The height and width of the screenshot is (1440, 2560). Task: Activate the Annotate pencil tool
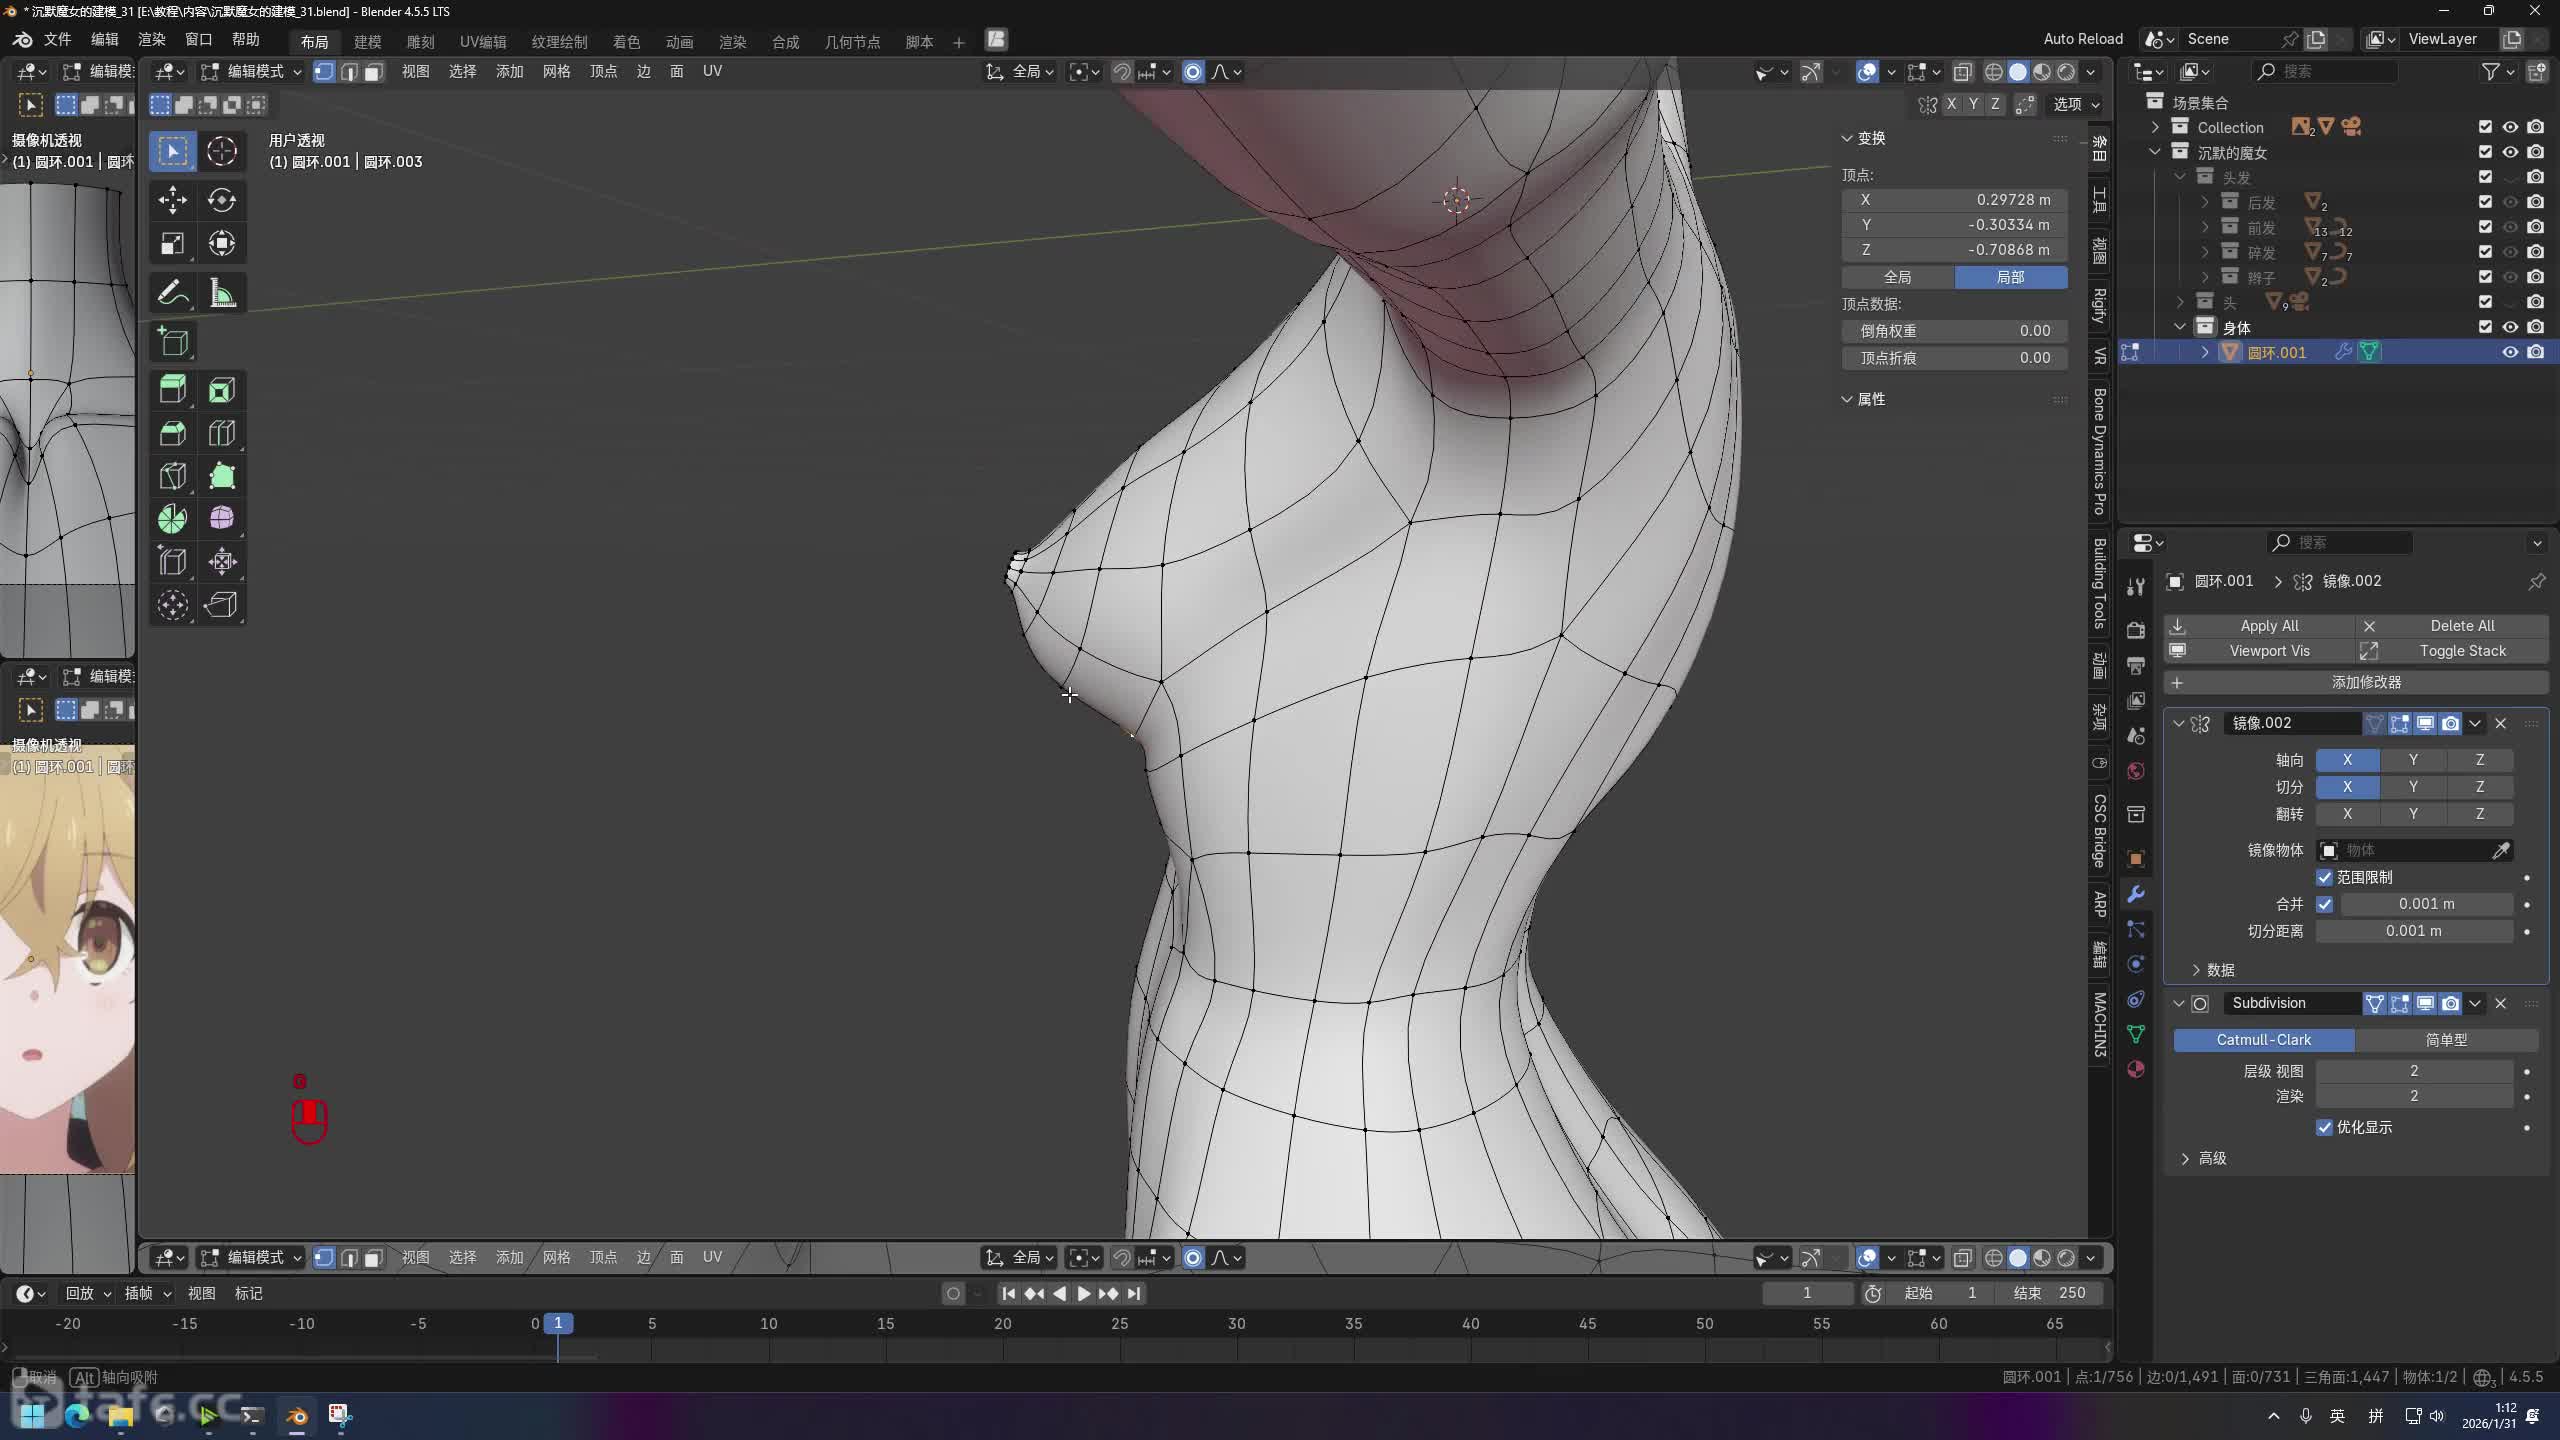click(172, 293)
